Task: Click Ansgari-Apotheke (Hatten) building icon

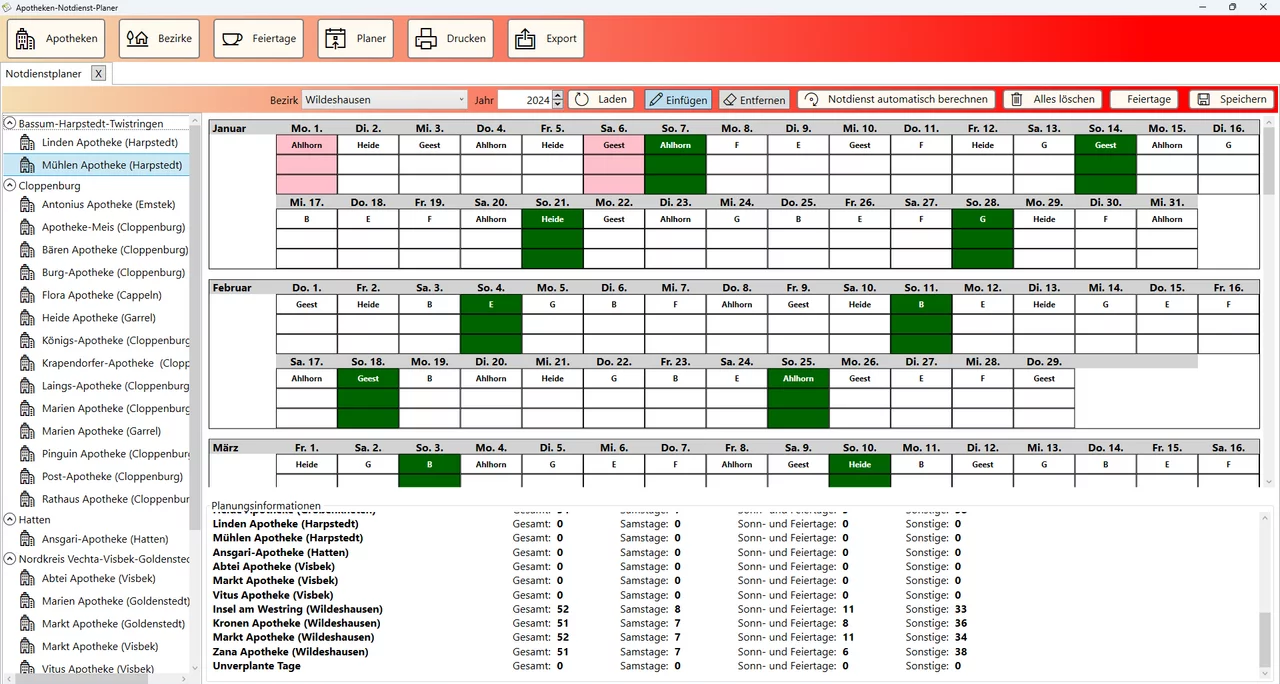Action: point(28,539)
